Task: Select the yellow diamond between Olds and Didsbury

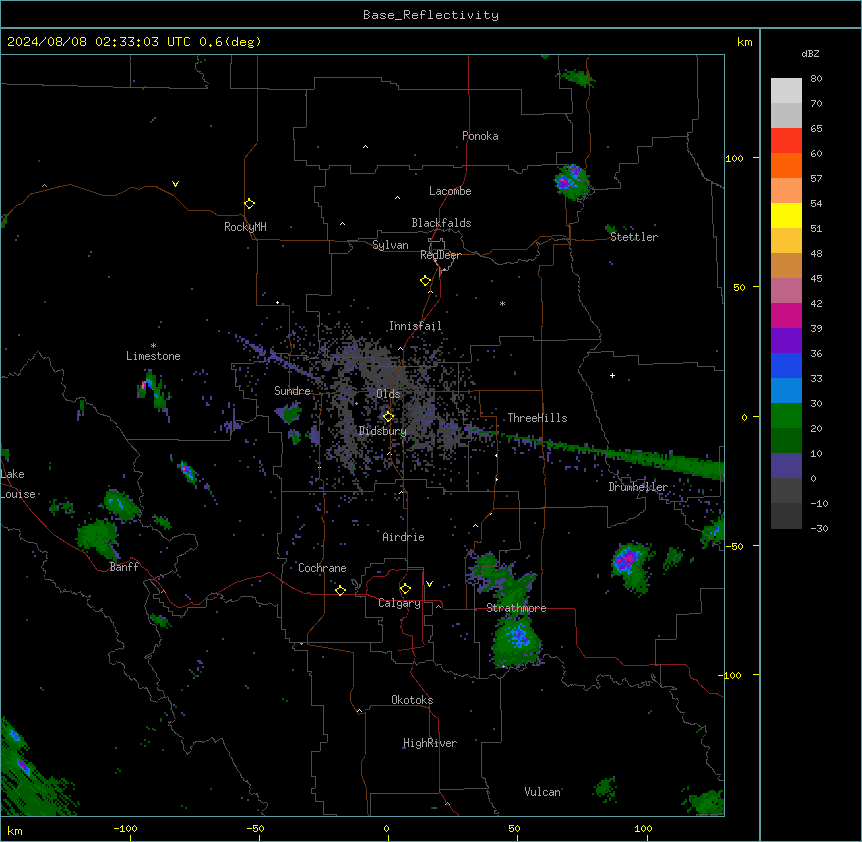Action: click(388, 416)
